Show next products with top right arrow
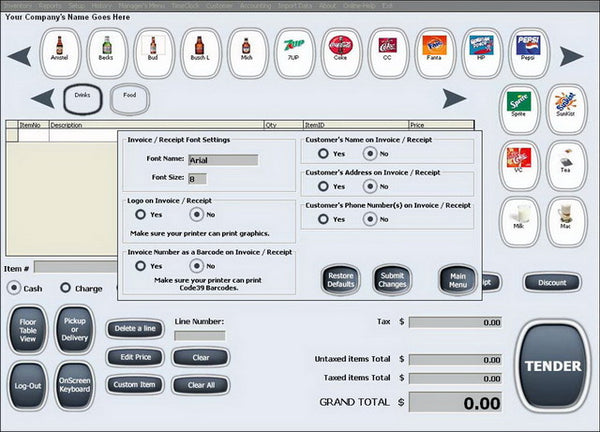 (x=571, y=56)
